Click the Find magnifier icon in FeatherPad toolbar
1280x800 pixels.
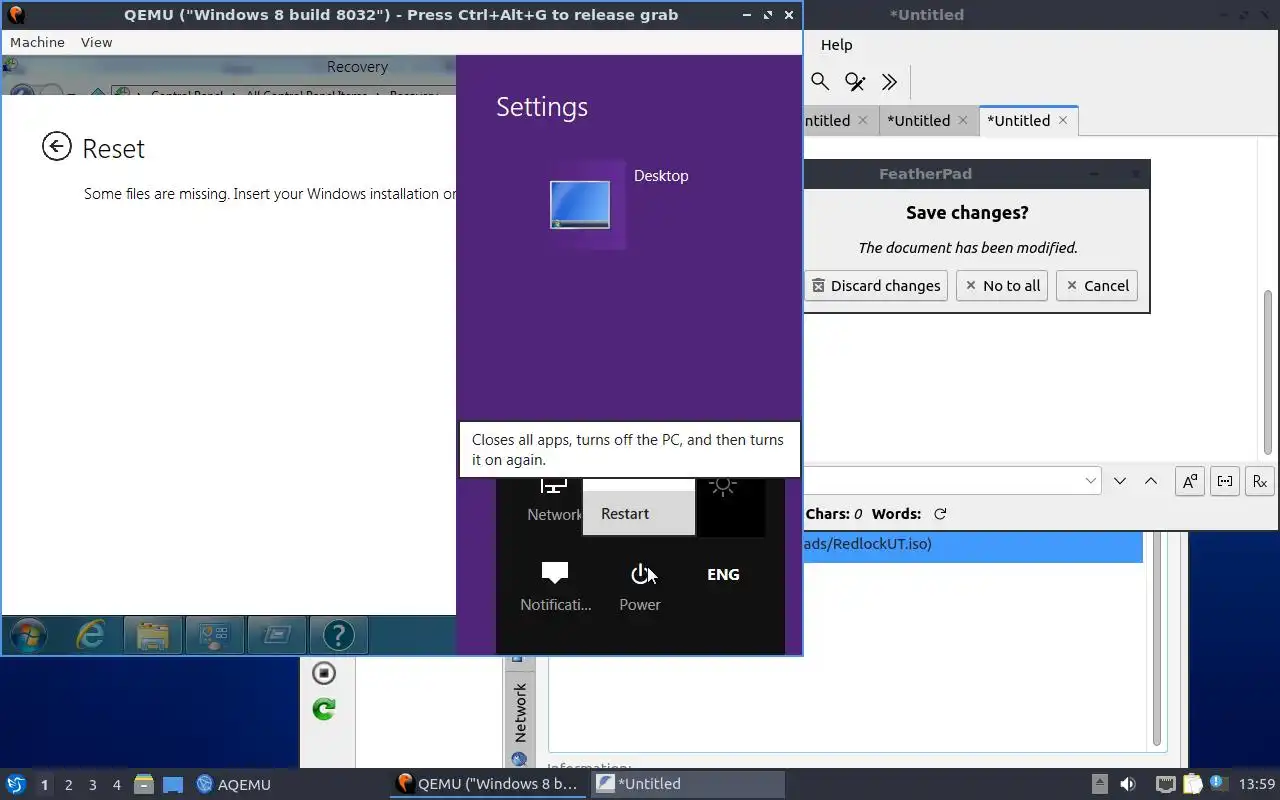click(x=820, y=82)
